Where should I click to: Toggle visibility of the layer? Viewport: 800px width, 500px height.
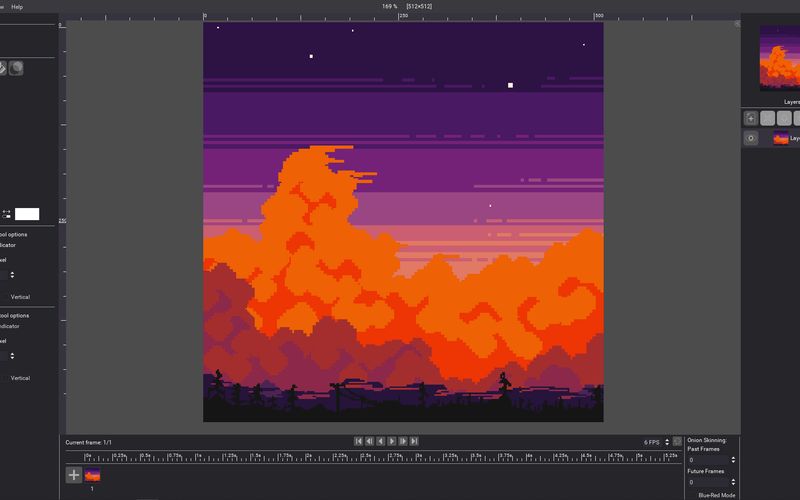click(751, 138)
